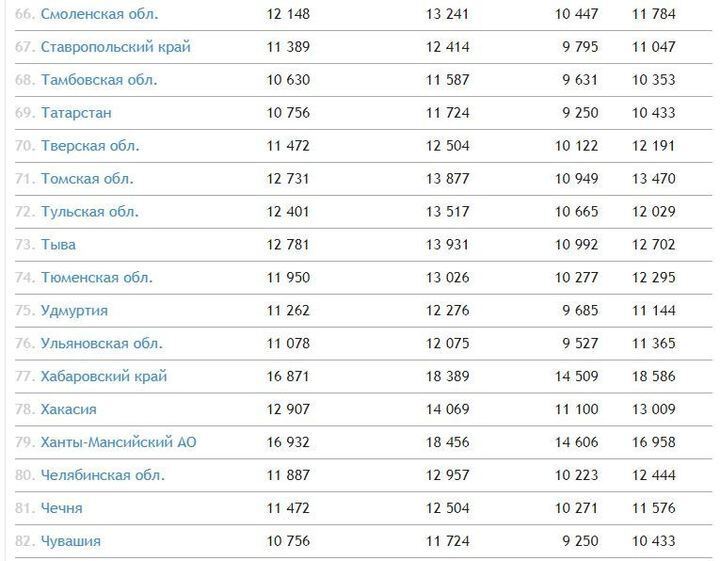Open Тамбовская обл. region page
Viewport: 720px width, 561px height.
[x=99, y=81]
